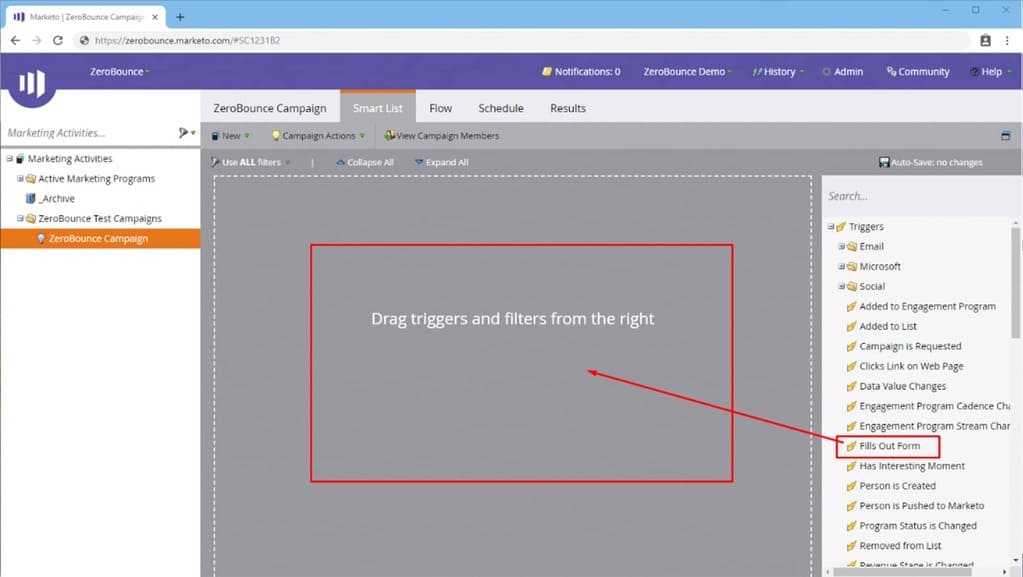
Task: Click the triggers panel horizontal scrollbar
Action: coord(902,572)
